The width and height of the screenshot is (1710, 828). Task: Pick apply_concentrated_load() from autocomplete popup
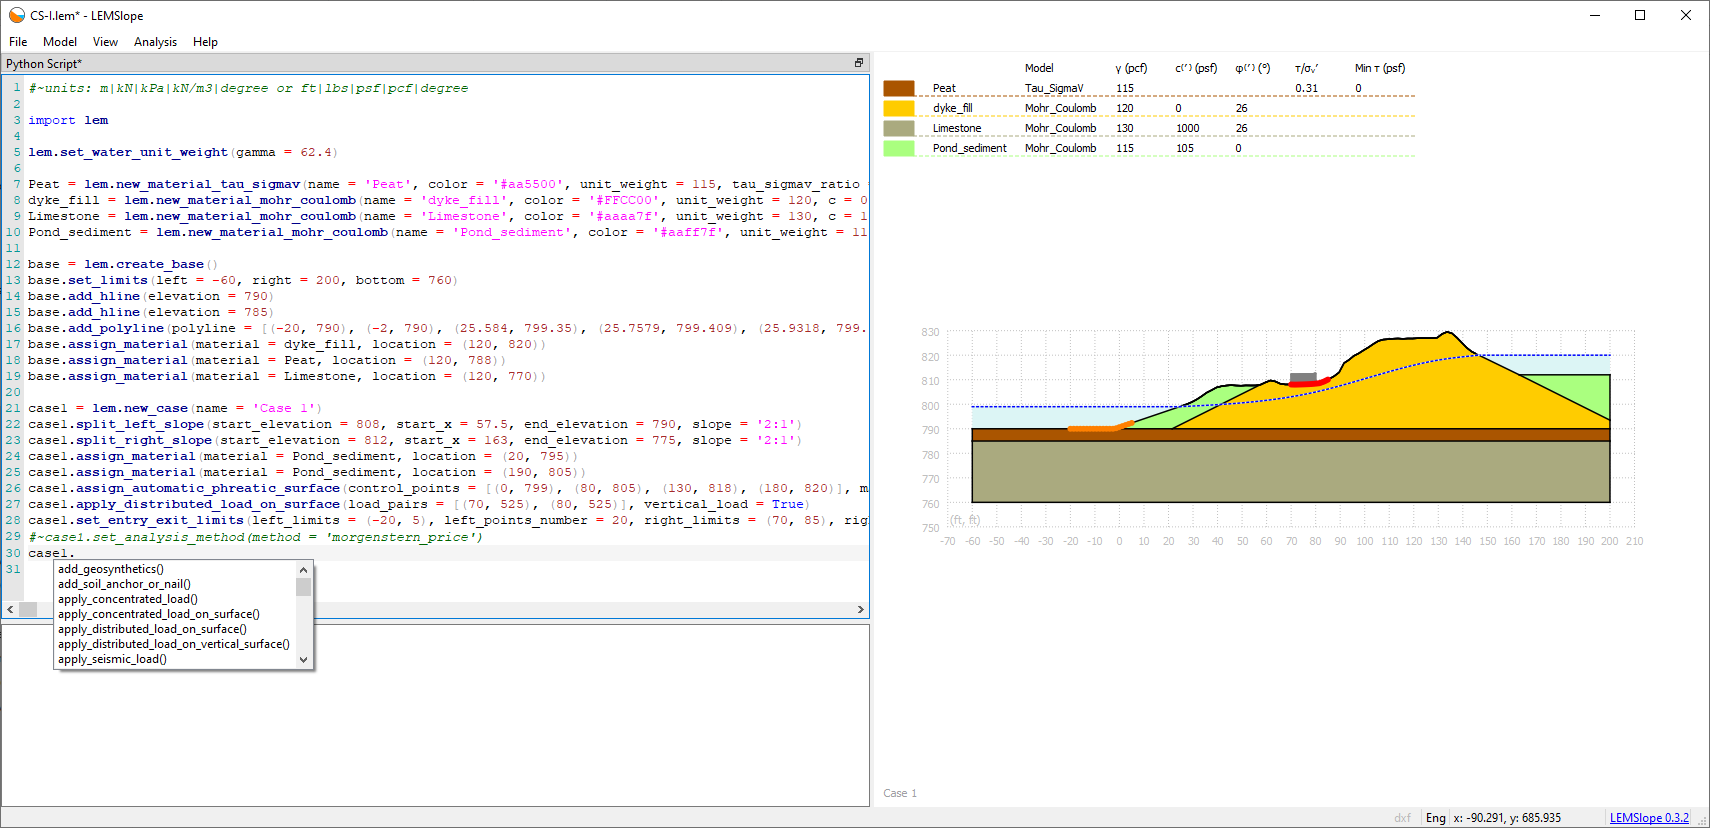coord(127,599)
